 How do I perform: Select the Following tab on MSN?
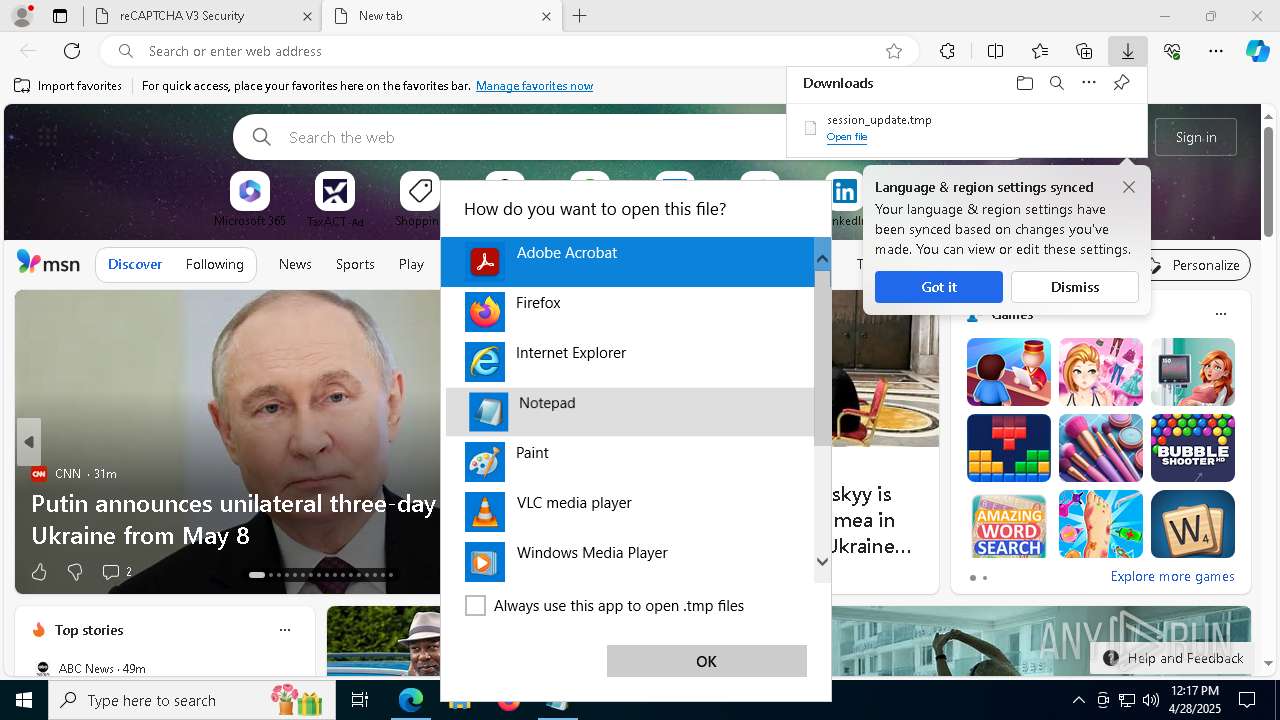point(214,264)
